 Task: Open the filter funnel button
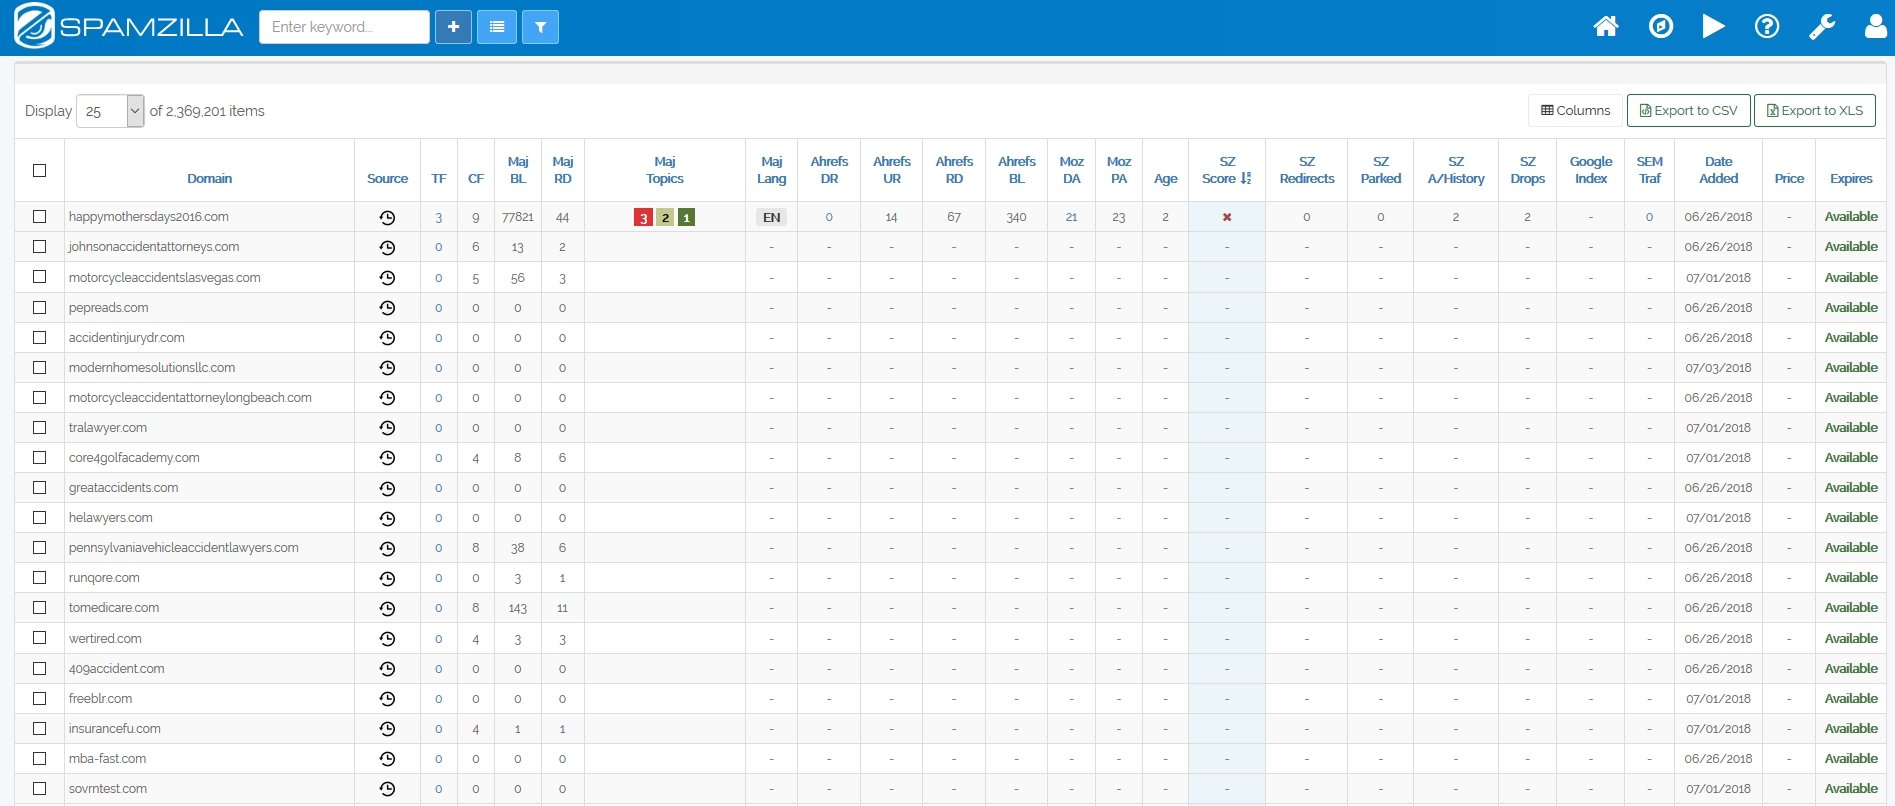pos(540,27)
